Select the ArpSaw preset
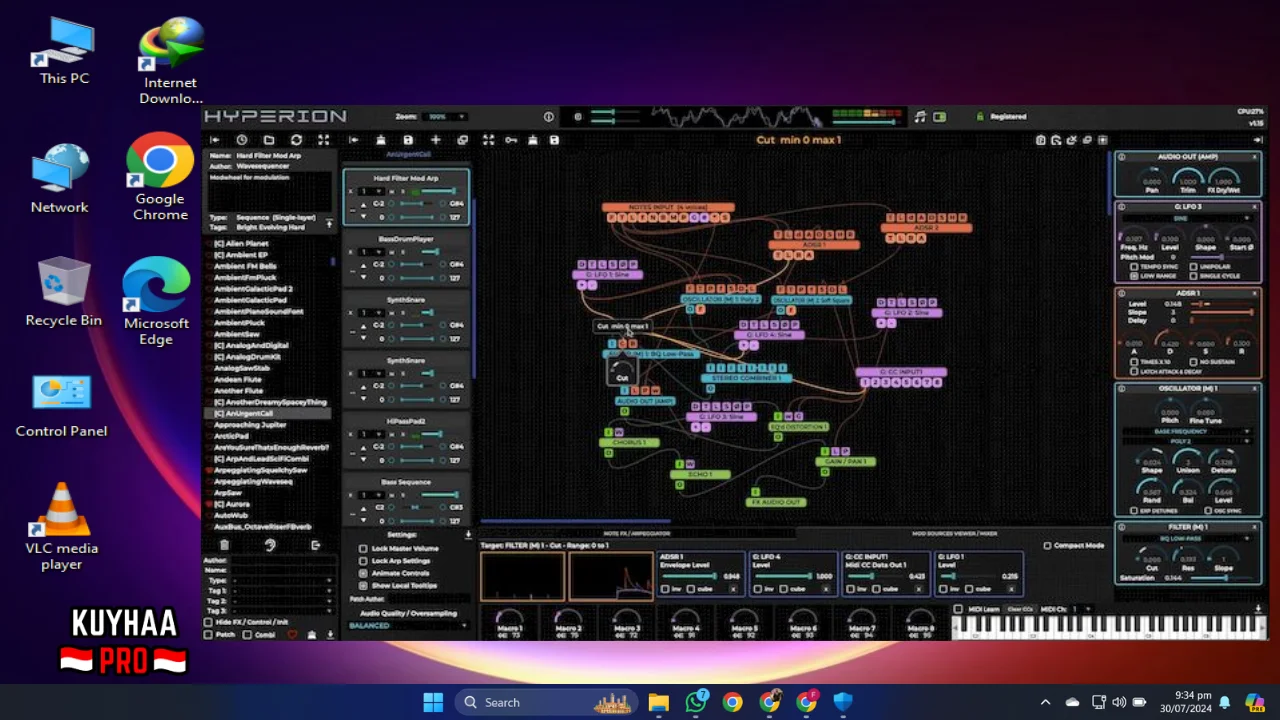Image resolution: width=1280 pixels, height=720 pixels. (228, 493)
